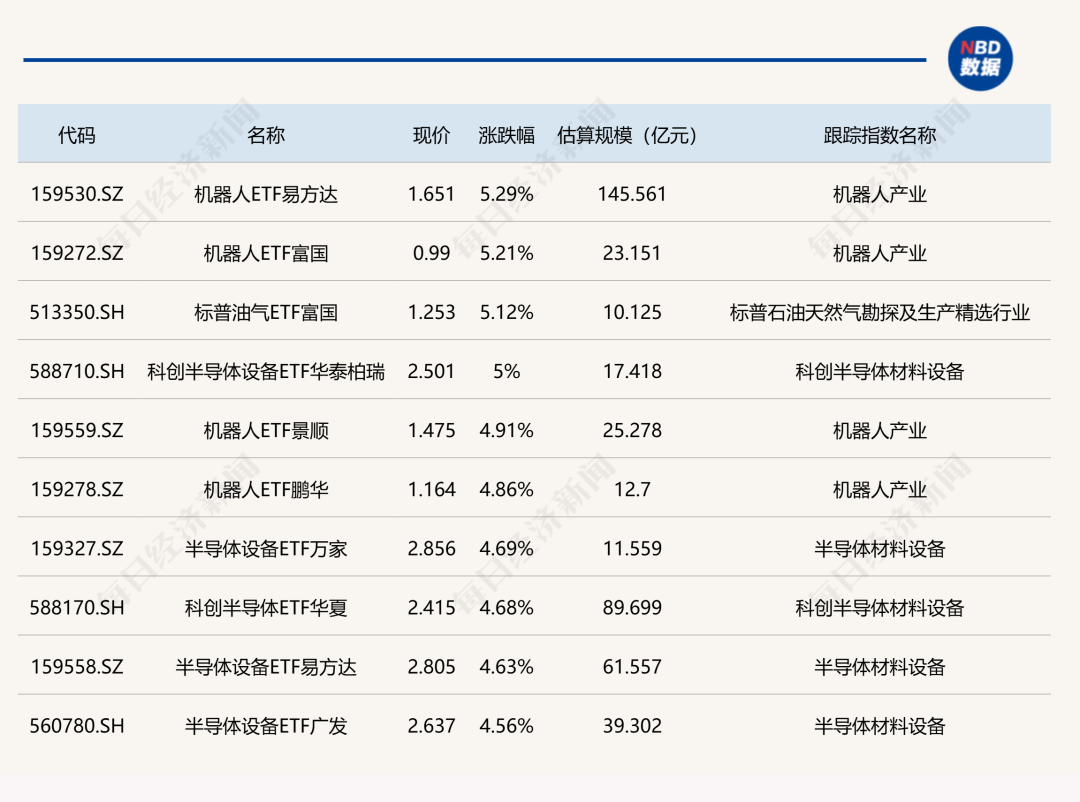The width and height of the screenshot is (1080, 802).
Task: Click scale value 12.7
Action: pos(632,490)
